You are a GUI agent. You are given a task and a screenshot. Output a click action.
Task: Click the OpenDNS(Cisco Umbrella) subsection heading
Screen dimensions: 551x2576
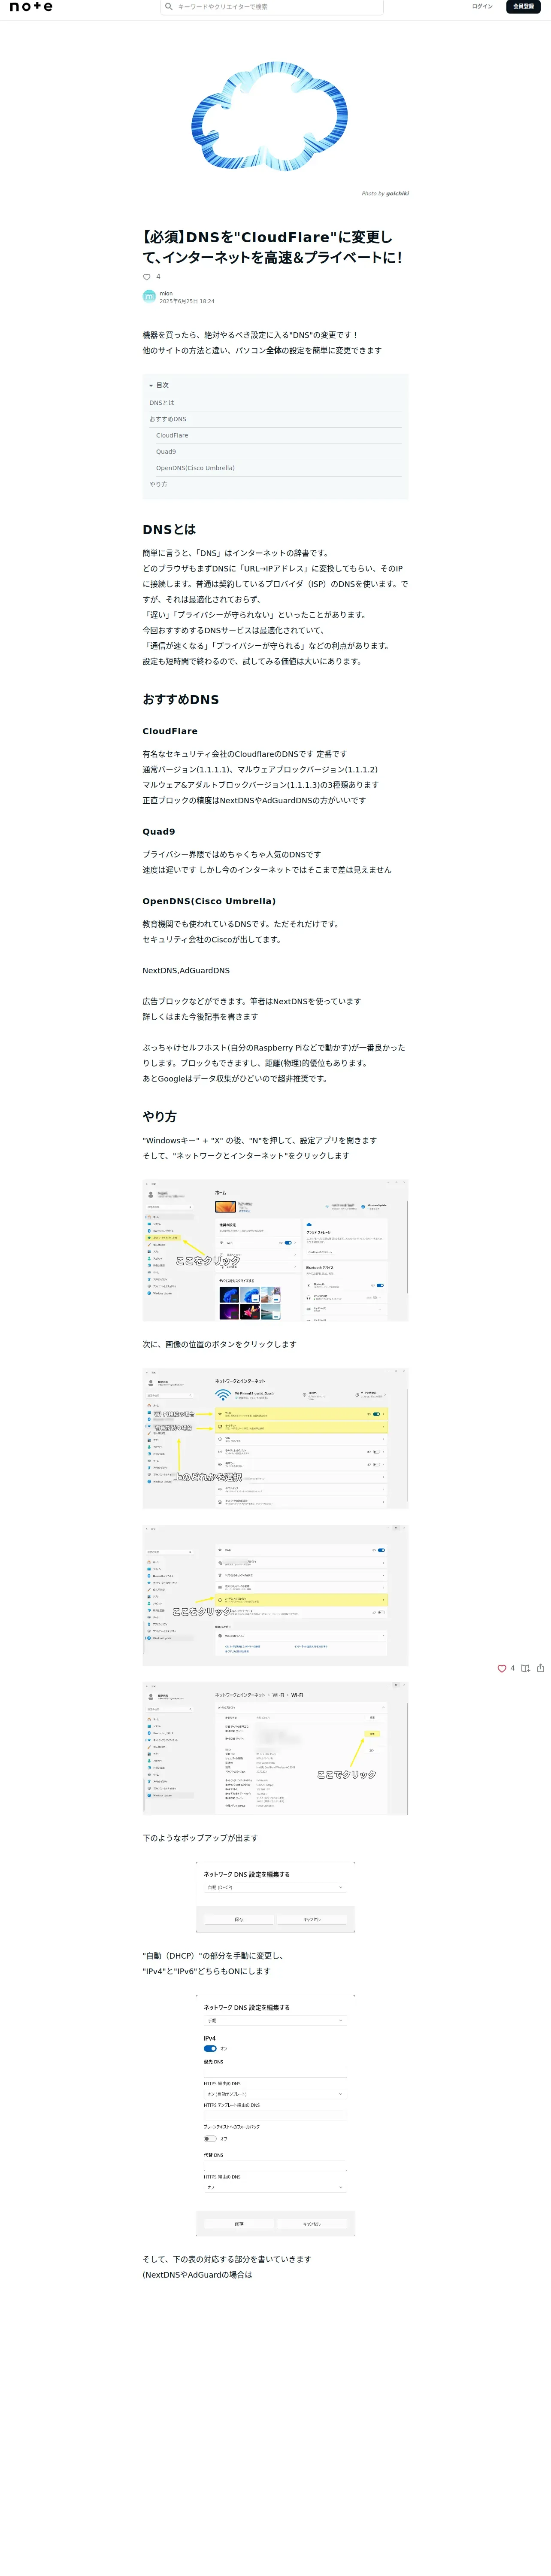click(x=209, y=901)
